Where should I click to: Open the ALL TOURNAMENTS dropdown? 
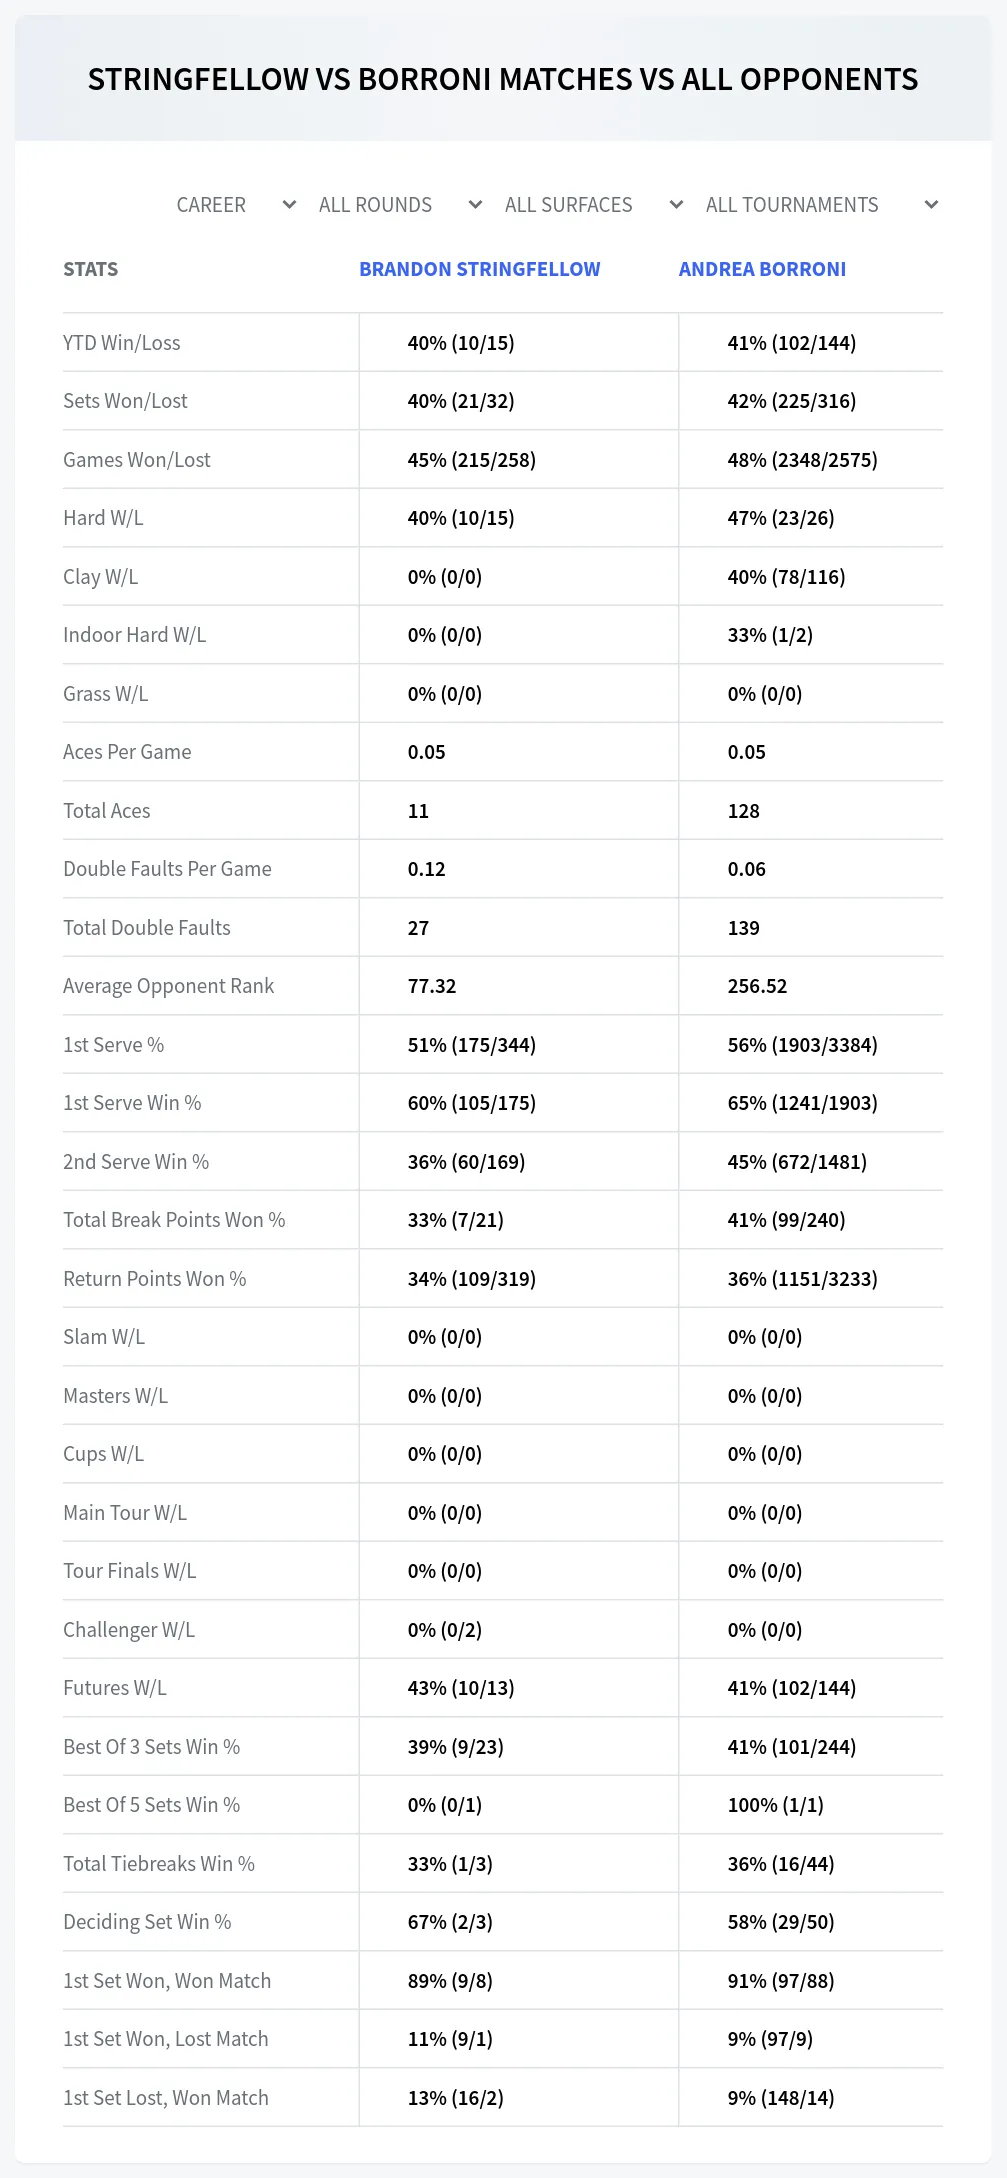(x=822, y=205)
